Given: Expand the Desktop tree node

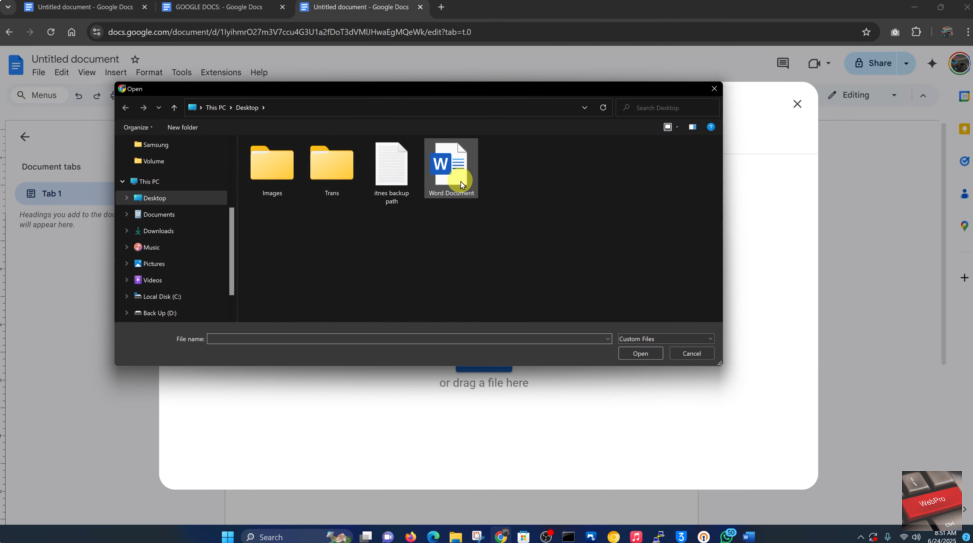Looking at the screenshot, I should [127, 198].
